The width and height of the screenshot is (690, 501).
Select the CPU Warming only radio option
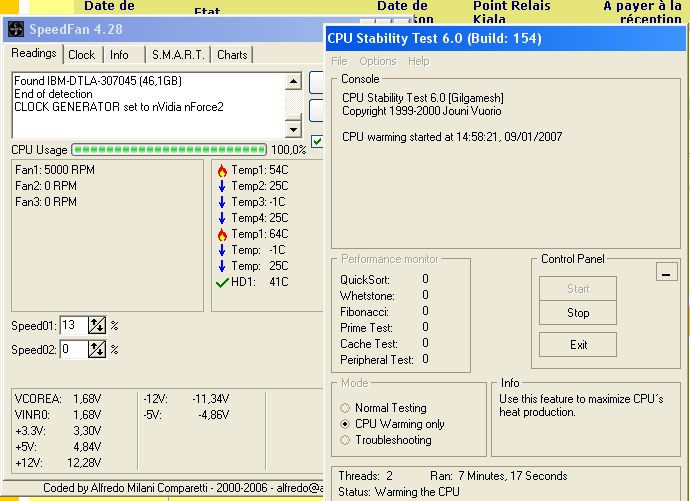tap(345, 424)
